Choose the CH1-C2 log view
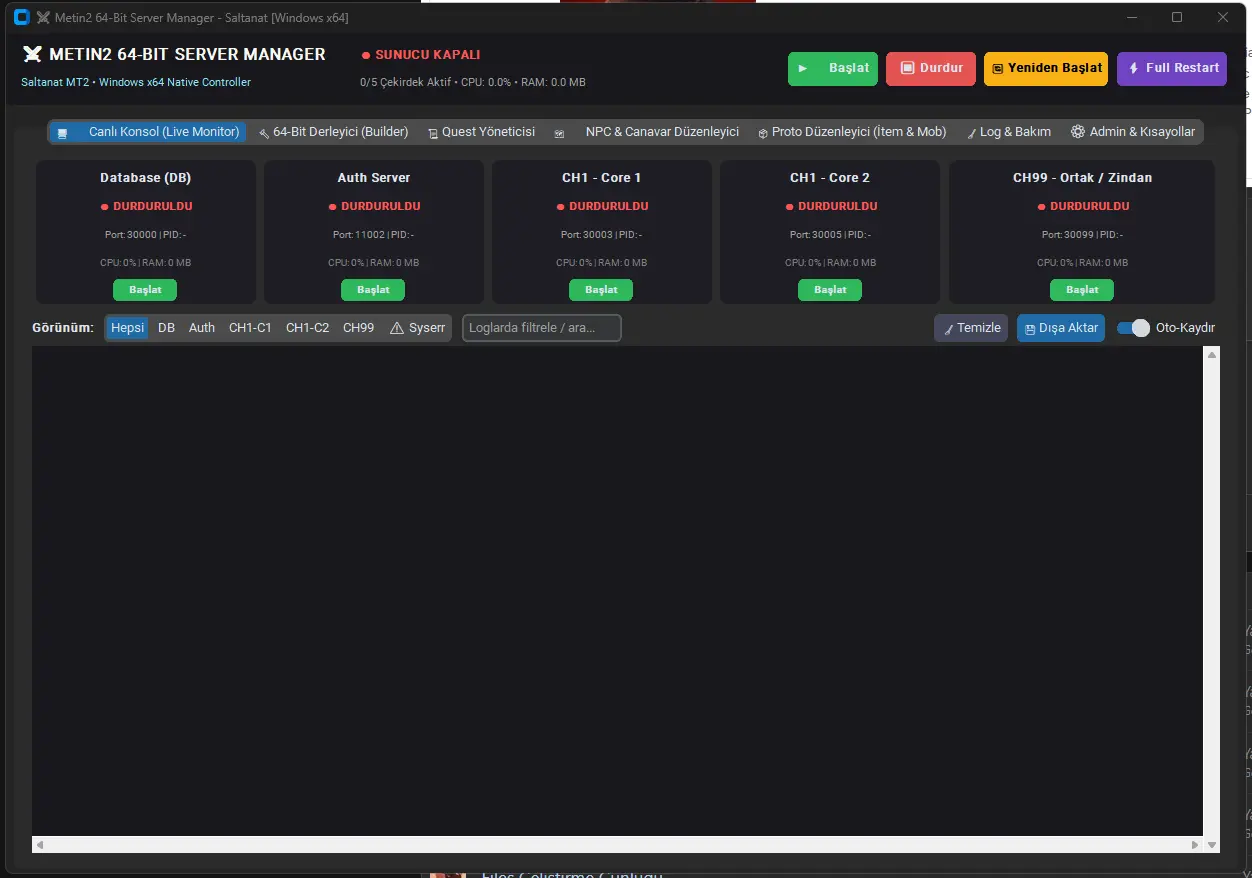Screen dimensions: 1252x878 tap(307, 328)
